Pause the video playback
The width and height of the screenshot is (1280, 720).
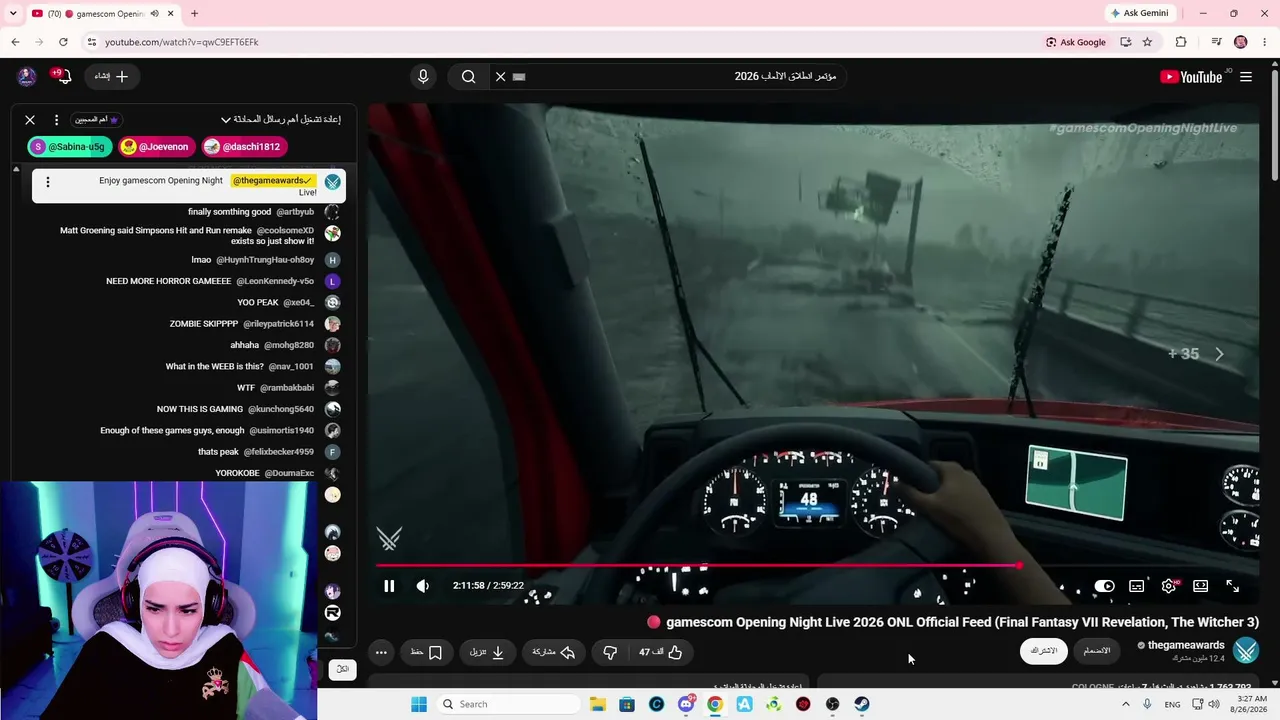(389, 586)
